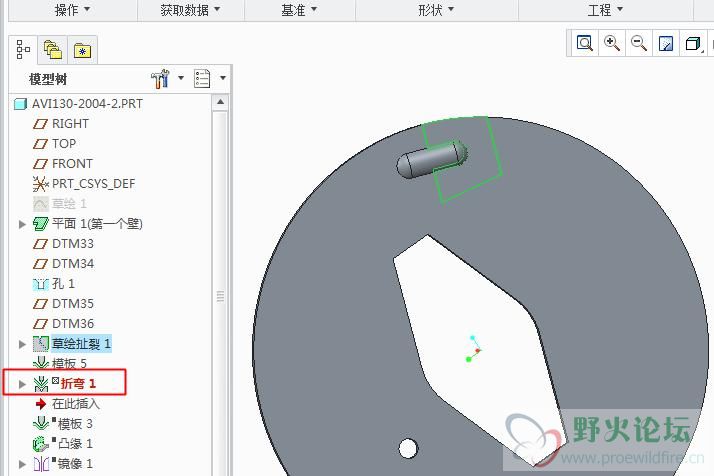This screenshot has height=476, width=714.
Task: Click the DTM33 plane icon
Action: (41, 244)
